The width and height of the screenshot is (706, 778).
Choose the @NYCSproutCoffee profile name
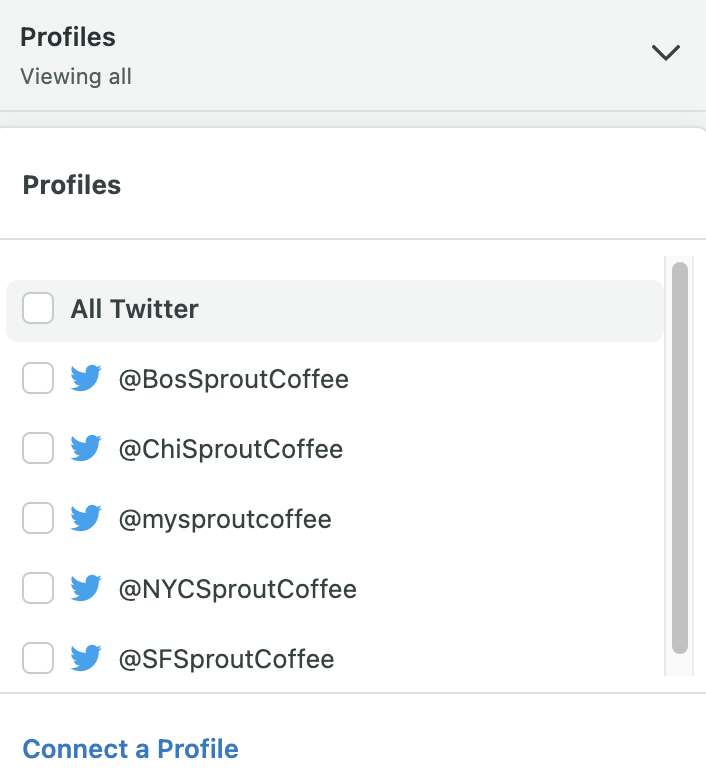(238, 589)
